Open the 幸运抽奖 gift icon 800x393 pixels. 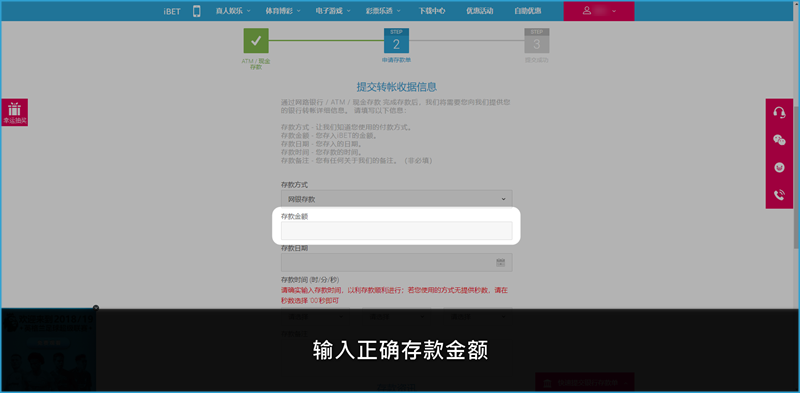(15, 112)
